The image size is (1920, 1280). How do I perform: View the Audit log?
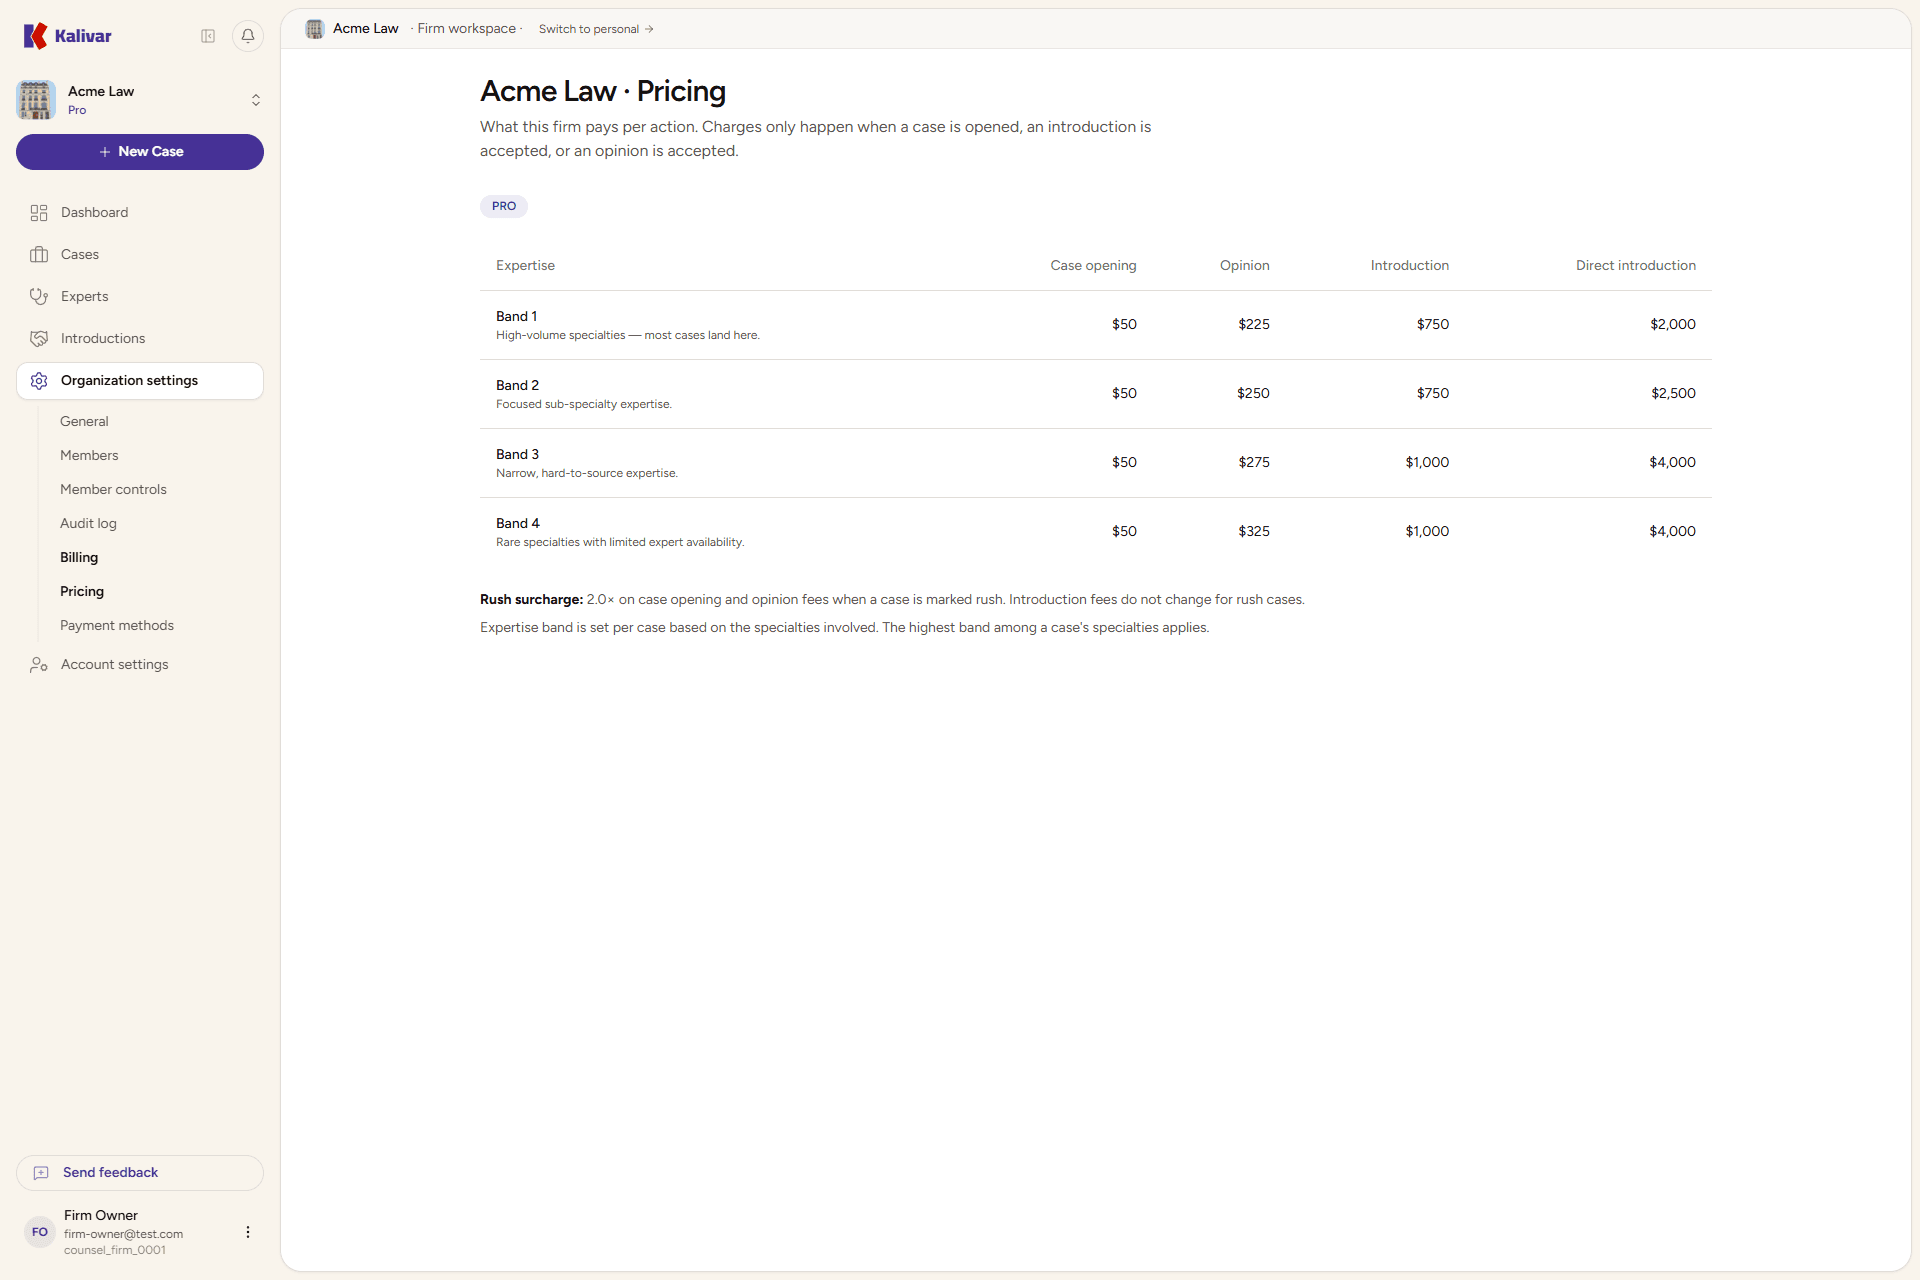click(x=88, y=524)
